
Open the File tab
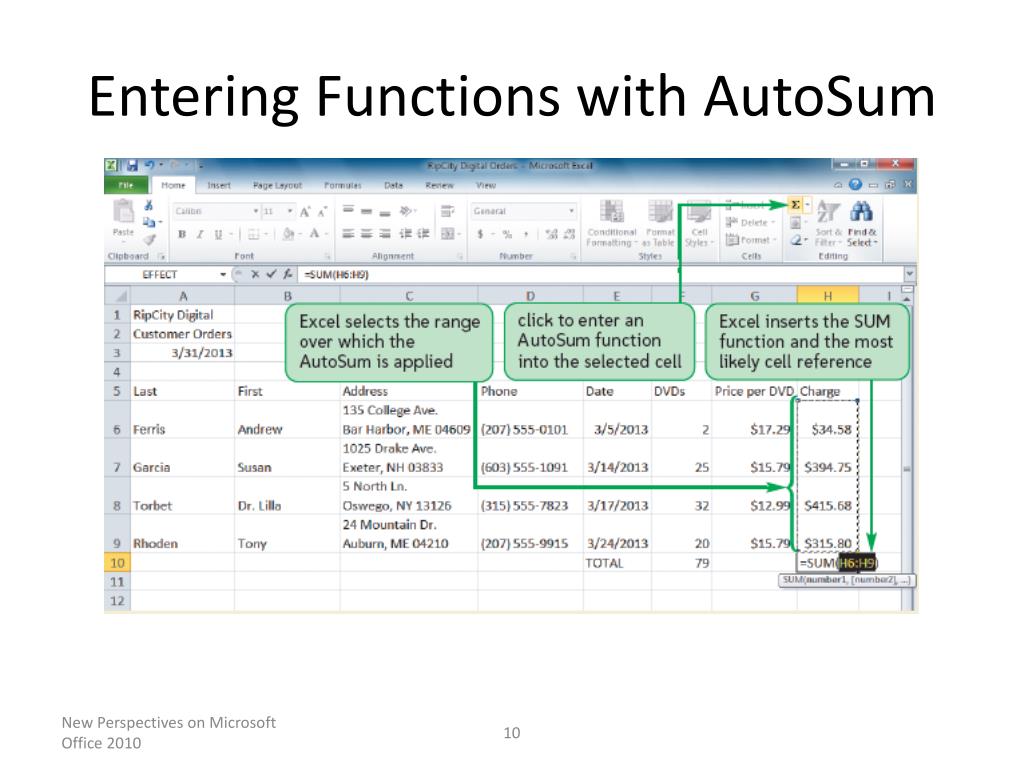(x=125, y=185)
